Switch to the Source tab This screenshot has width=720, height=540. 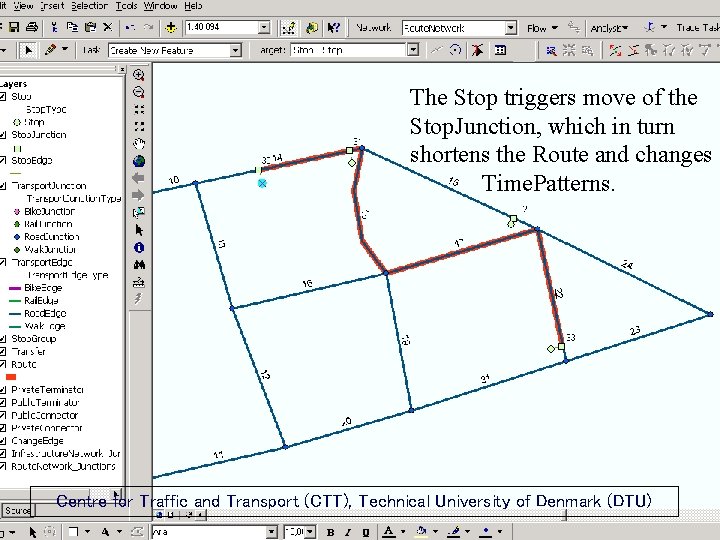17,511
